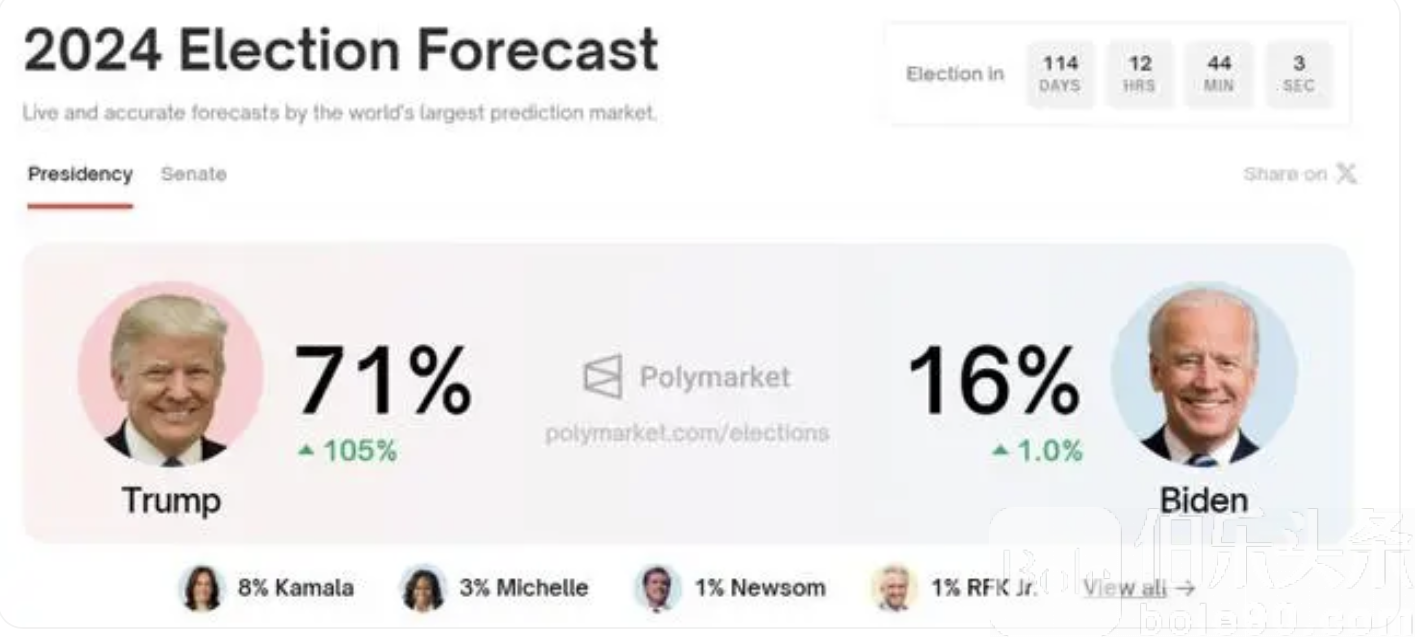Viewport: 1420px width, 642px height.
Task: Click the green up arrow under Trump's 71%
Action: point(306,451)
